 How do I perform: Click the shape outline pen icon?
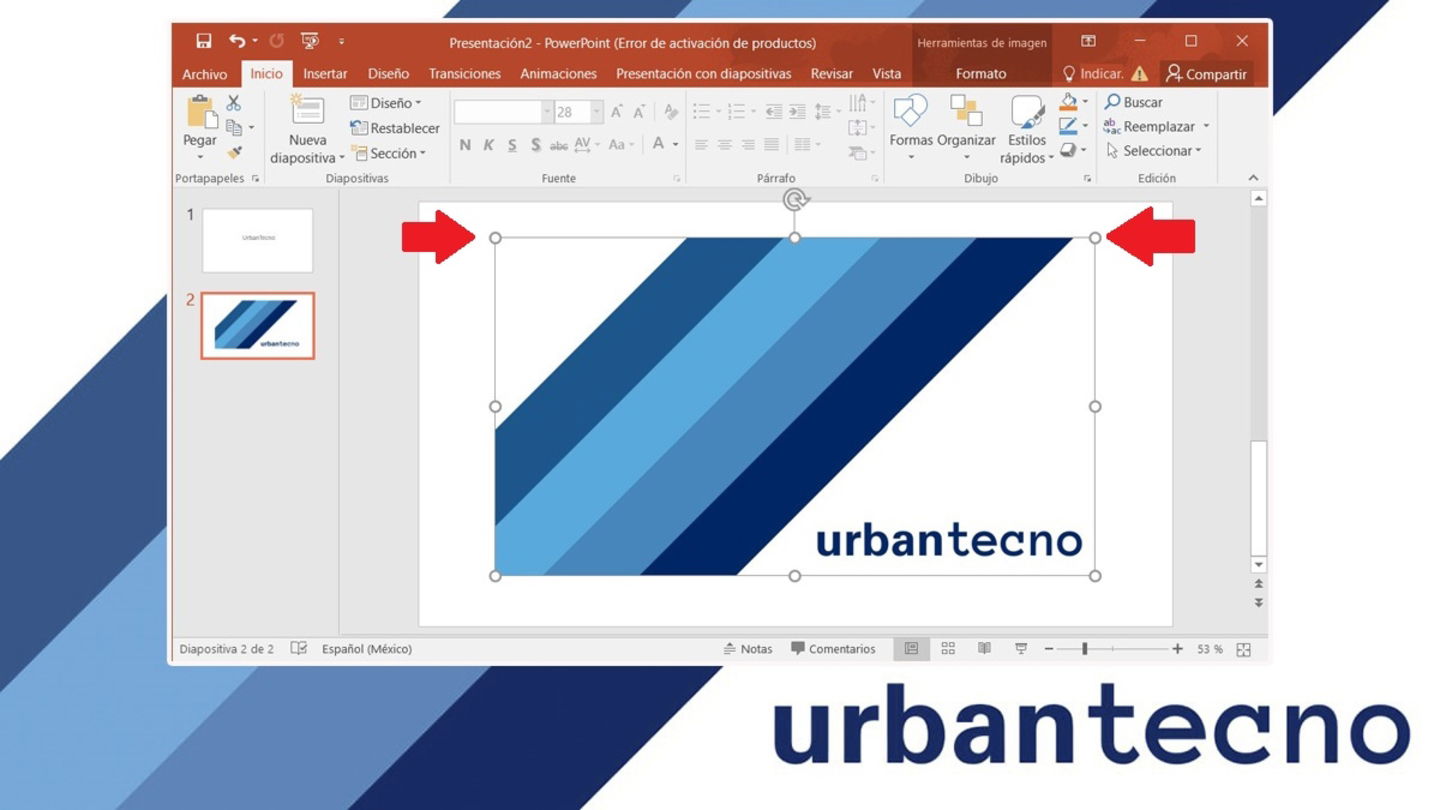[1068, 126]
